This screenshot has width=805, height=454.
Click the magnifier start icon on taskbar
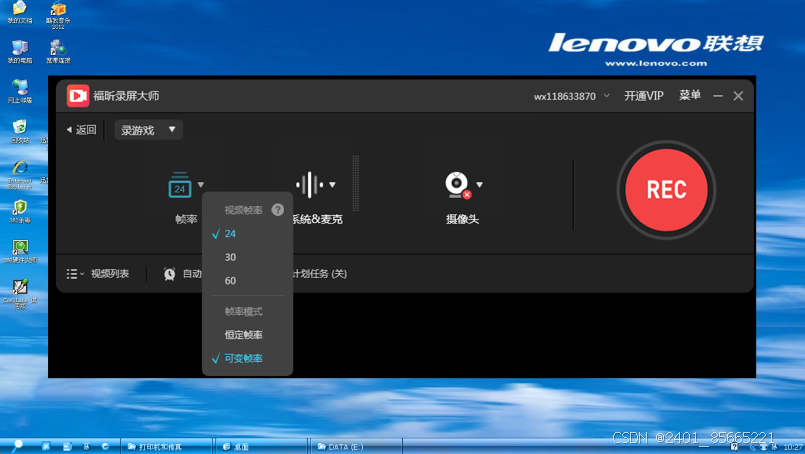(x=16, y=446)
